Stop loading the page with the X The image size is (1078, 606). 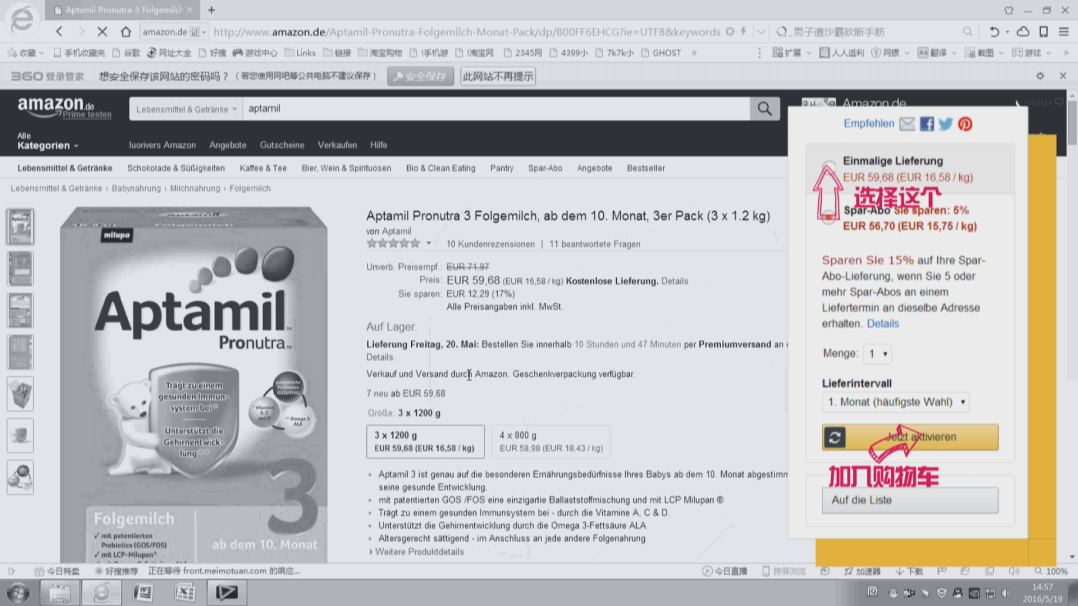[x=102, y=32]
